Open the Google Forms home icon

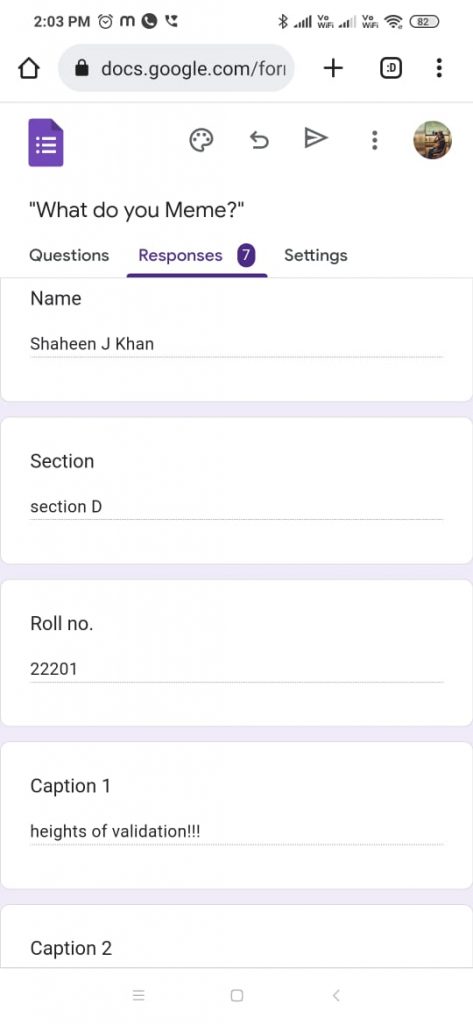pyautogui.click(x=46, y=142)
